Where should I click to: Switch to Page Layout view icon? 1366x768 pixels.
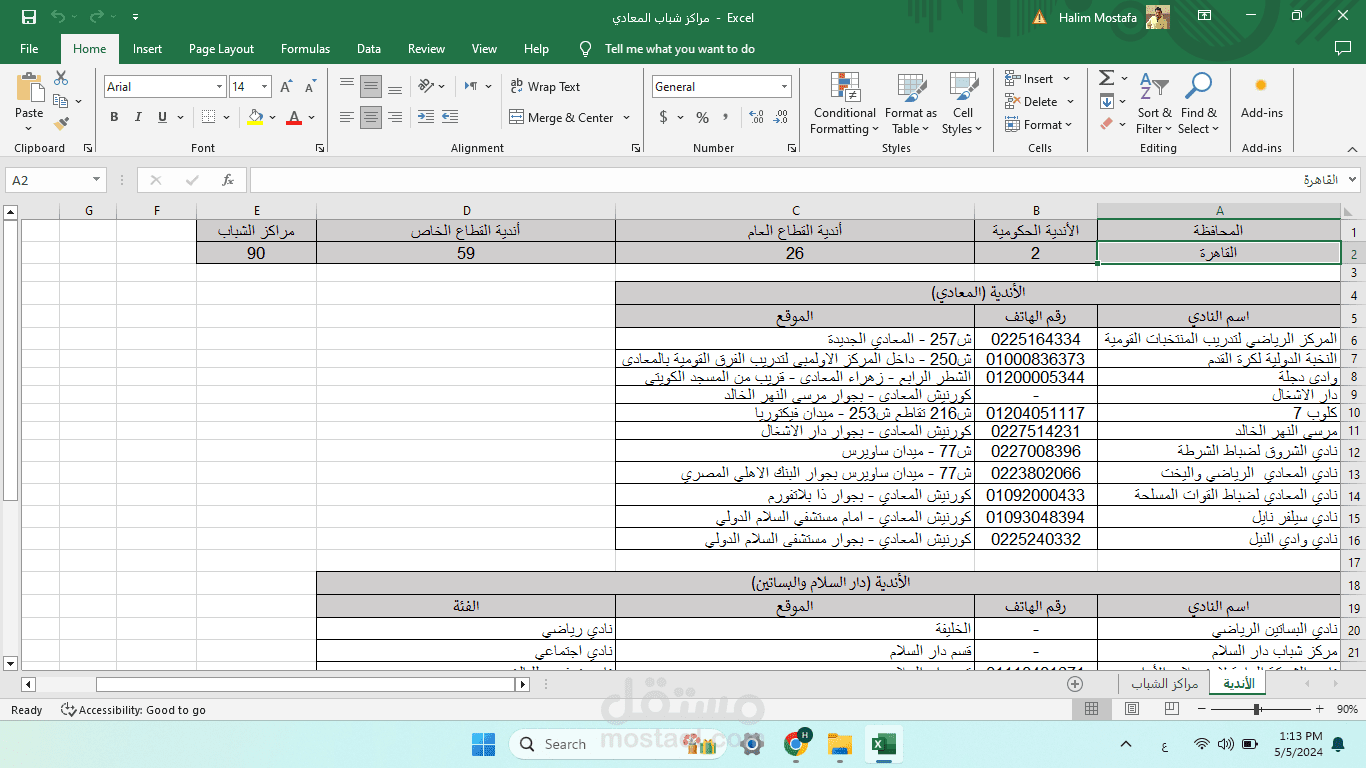tap(1131, 709)
